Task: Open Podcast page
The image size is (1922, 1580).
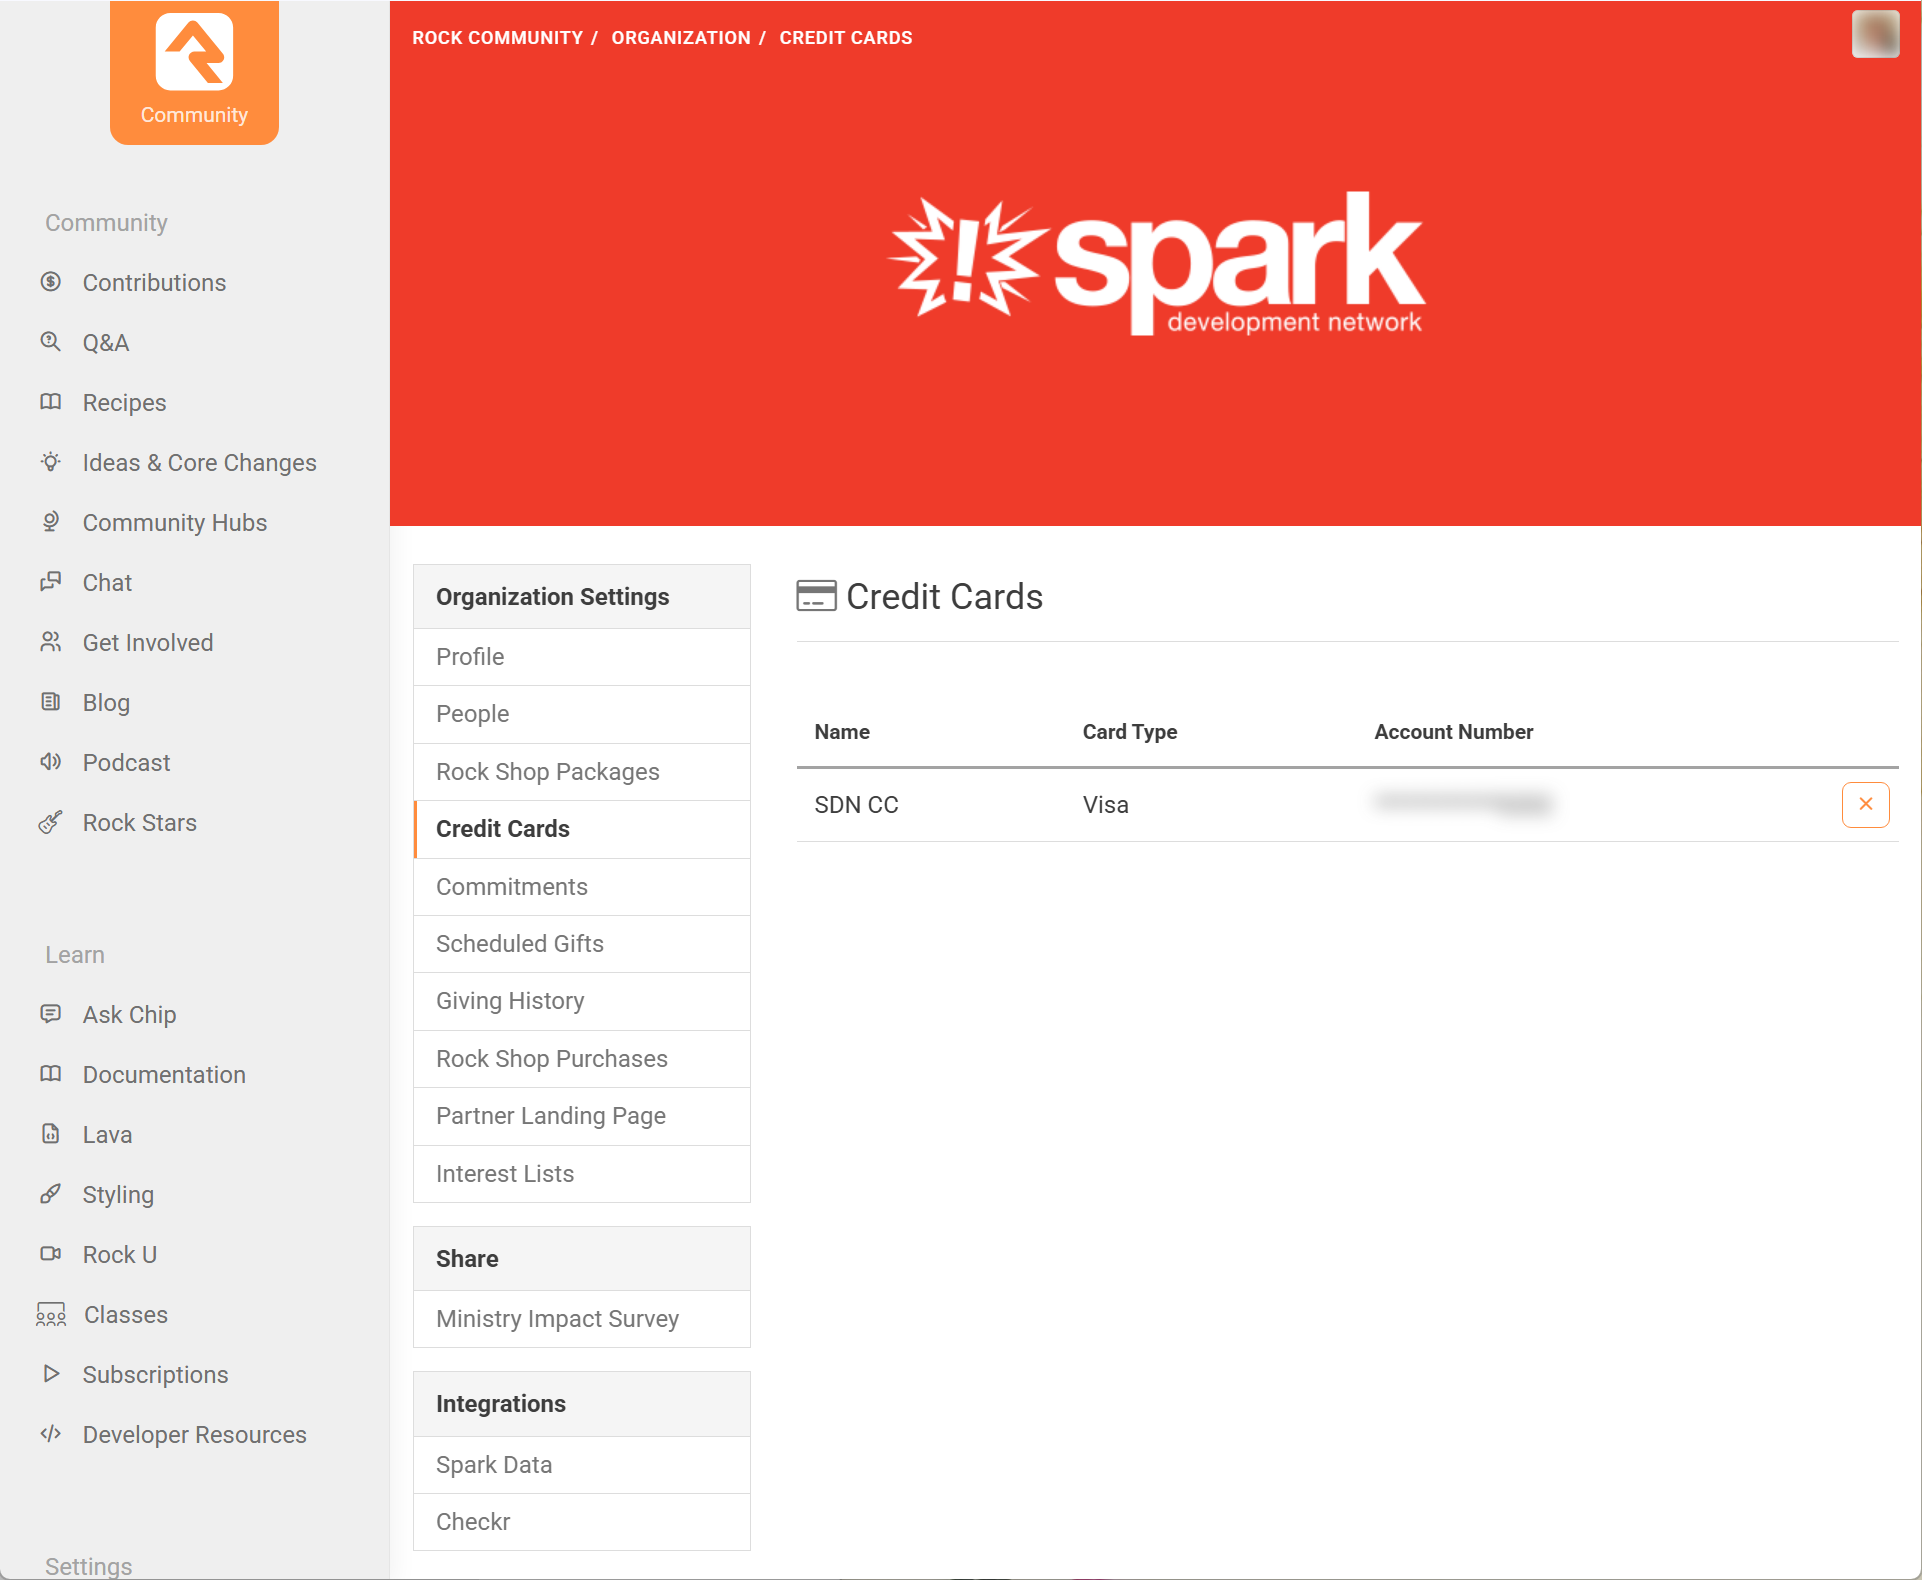Action: pos(126,763)
